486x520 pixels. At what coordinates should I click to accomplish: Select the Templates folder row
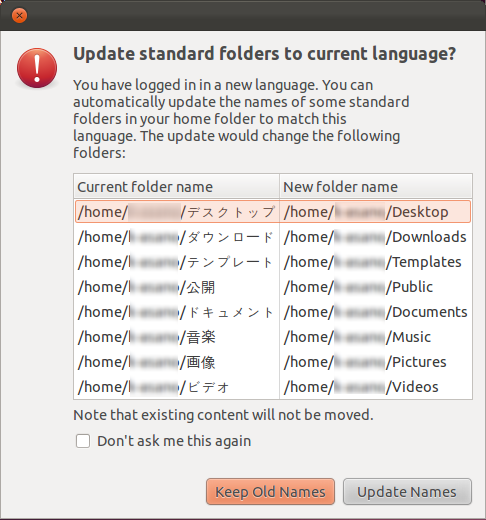click(273, 262)
